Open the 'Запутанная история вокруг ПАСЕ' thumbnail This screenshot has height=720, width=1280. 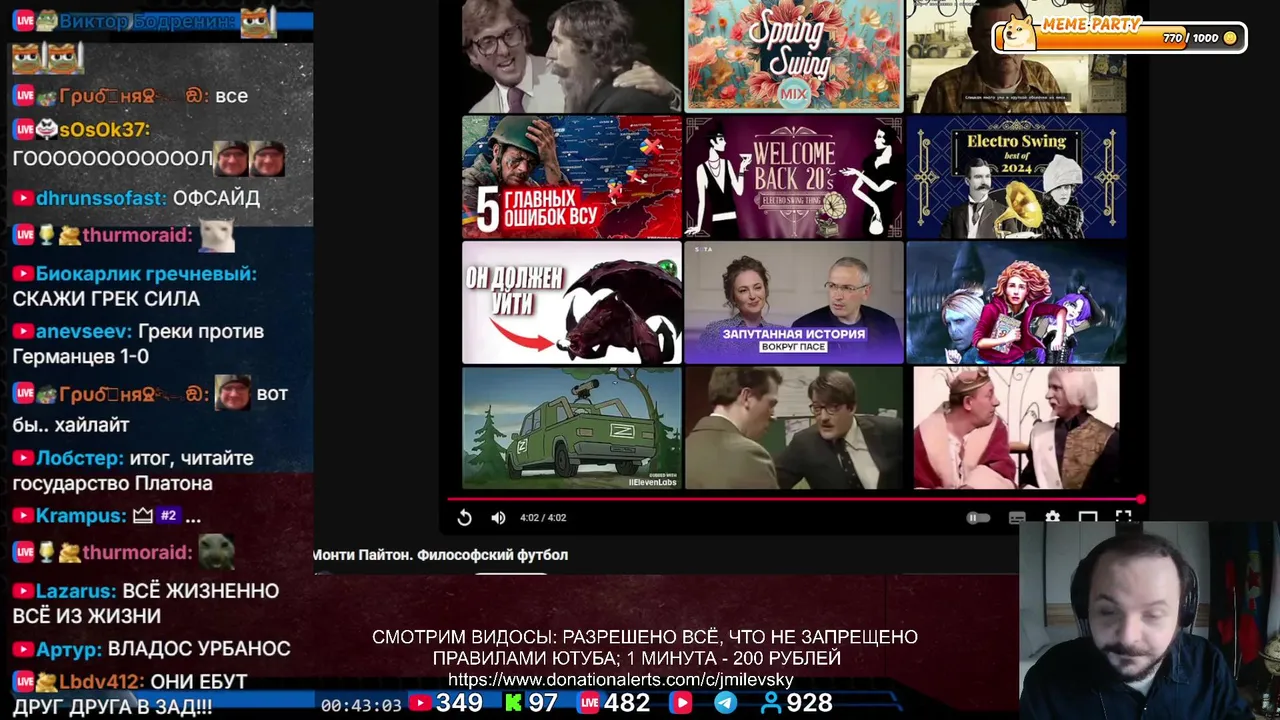coord(794,302)
